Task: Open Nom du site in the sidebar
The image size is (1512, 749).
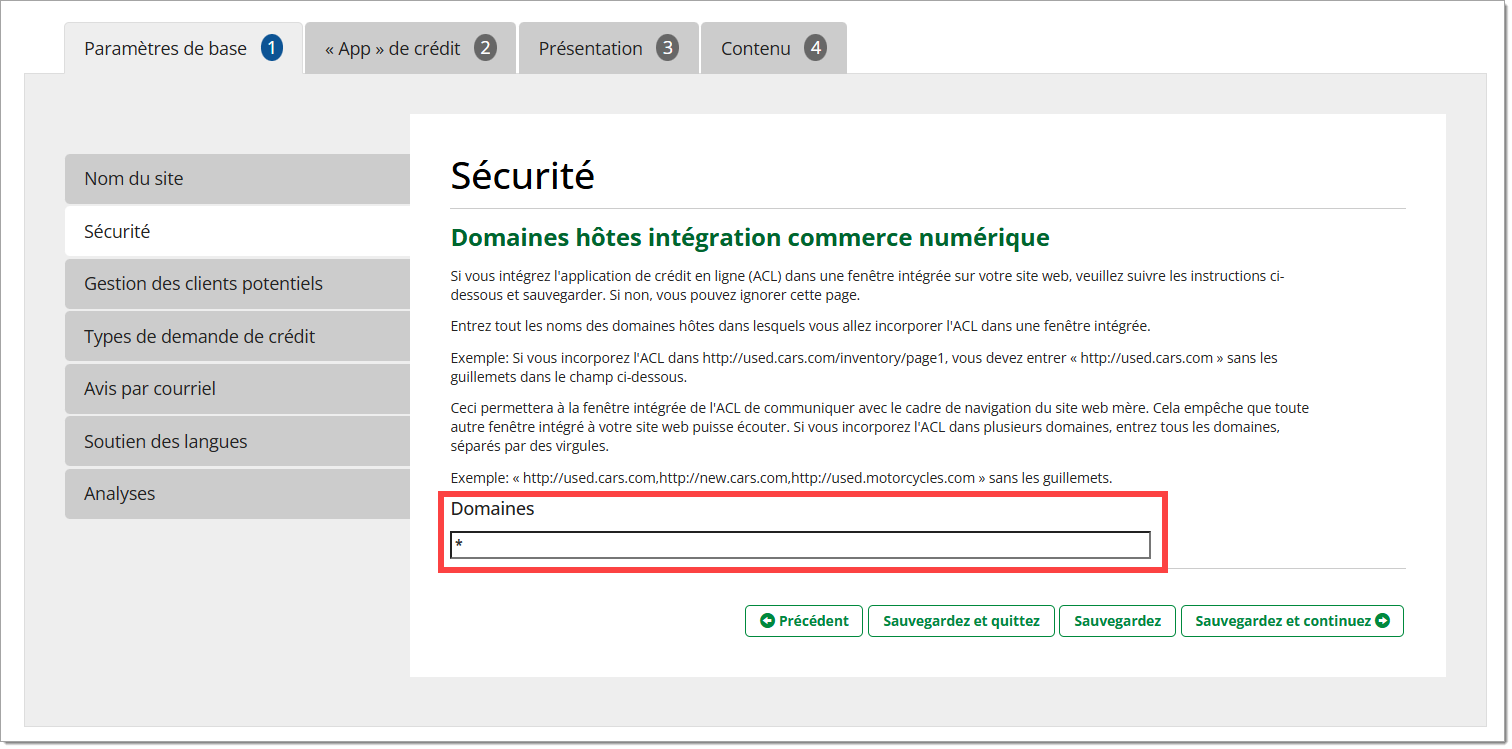Action: tap(237, 179)
